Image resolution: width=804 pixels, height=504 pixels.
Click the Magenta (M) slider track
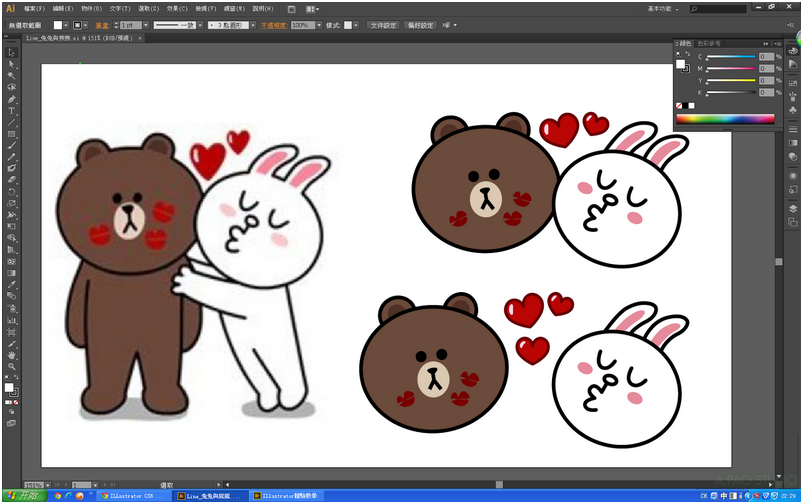(731, 69)
